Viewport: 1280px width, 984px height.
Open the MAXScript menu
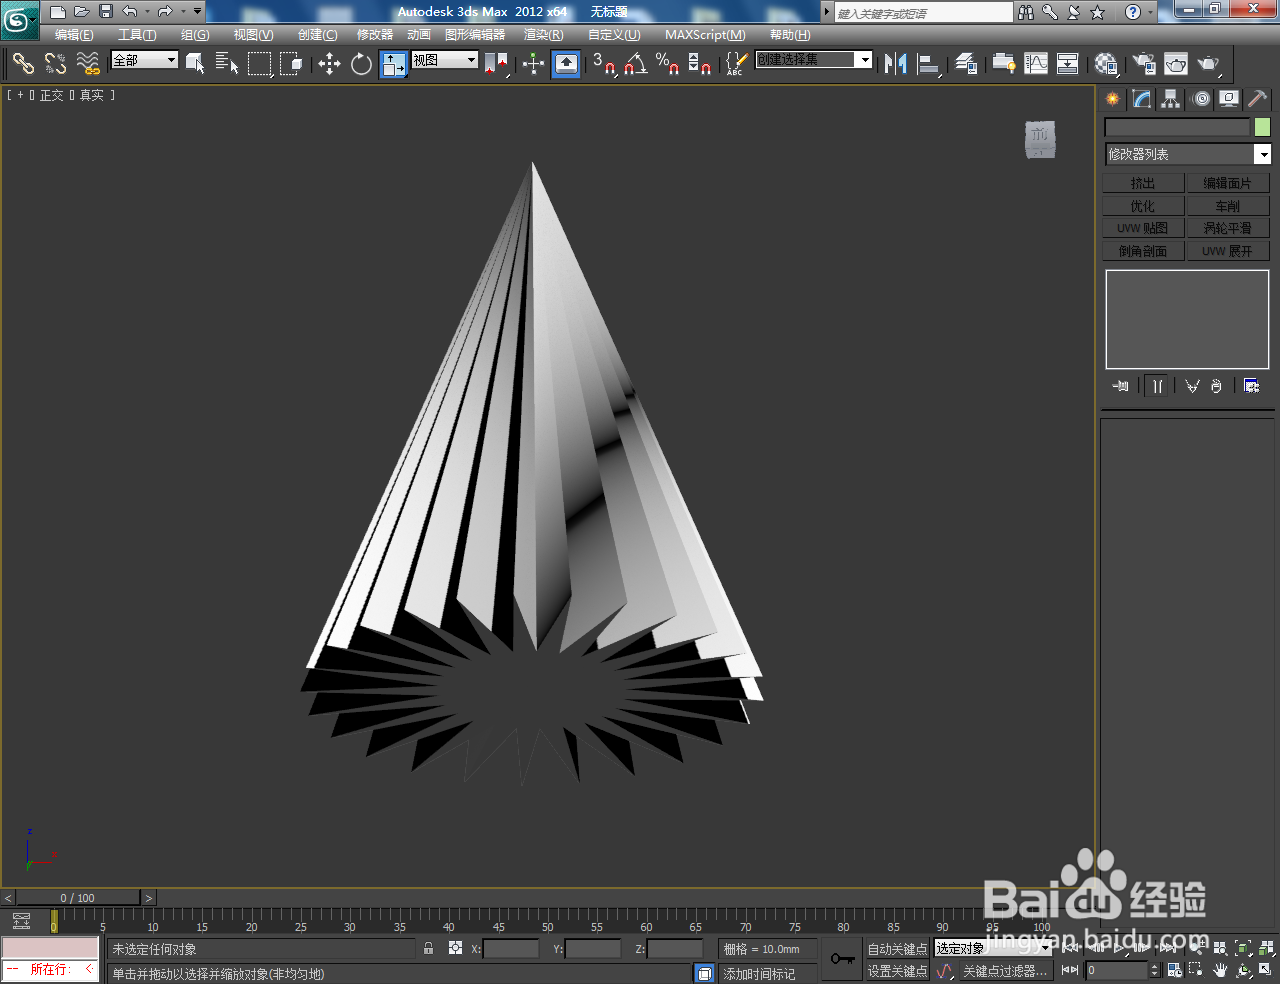(x=704, y=35)
